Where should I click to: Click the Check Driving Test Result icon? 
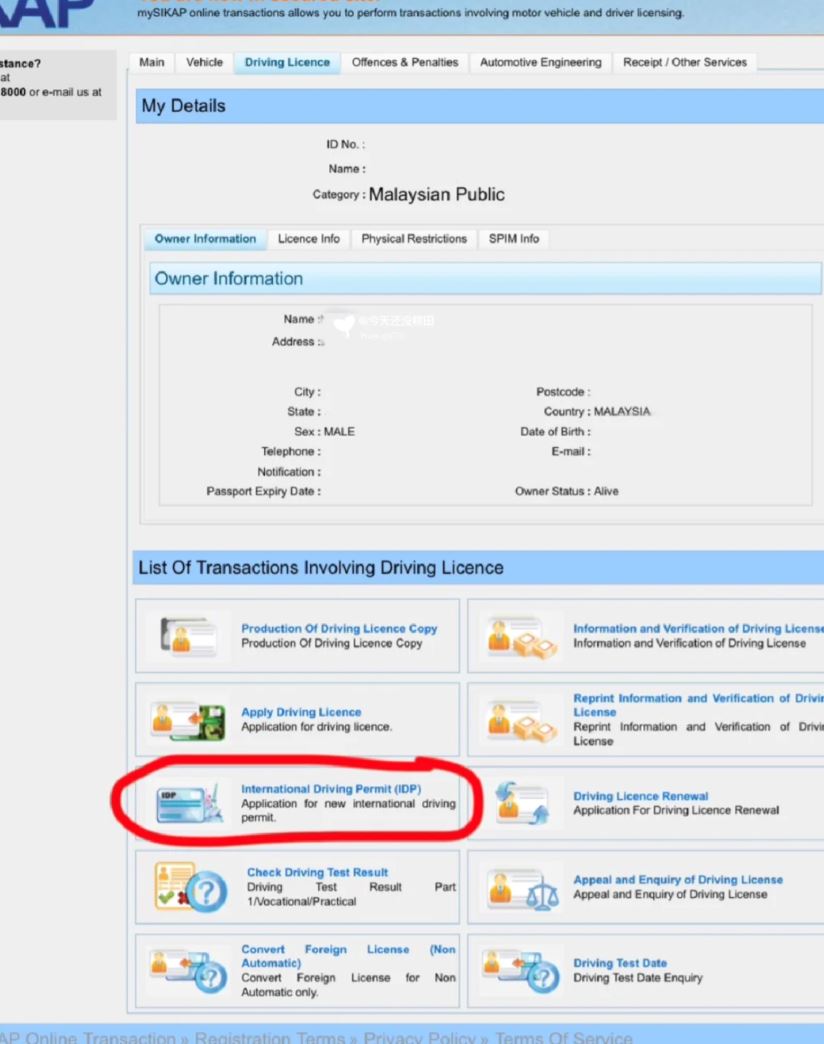click(190, 887)
